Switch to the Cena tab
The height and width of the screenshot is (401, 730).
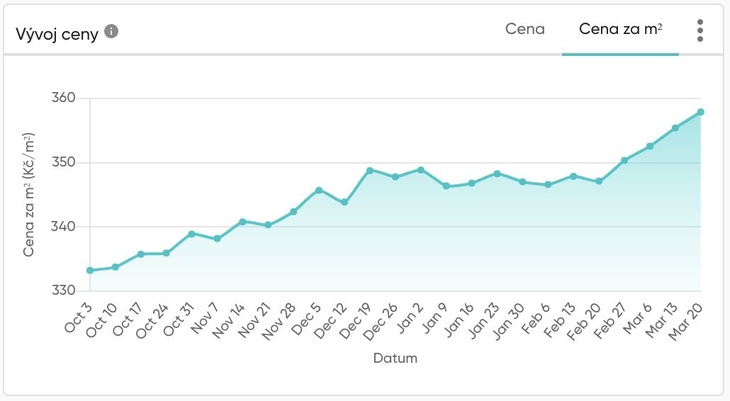pos(525,29)
